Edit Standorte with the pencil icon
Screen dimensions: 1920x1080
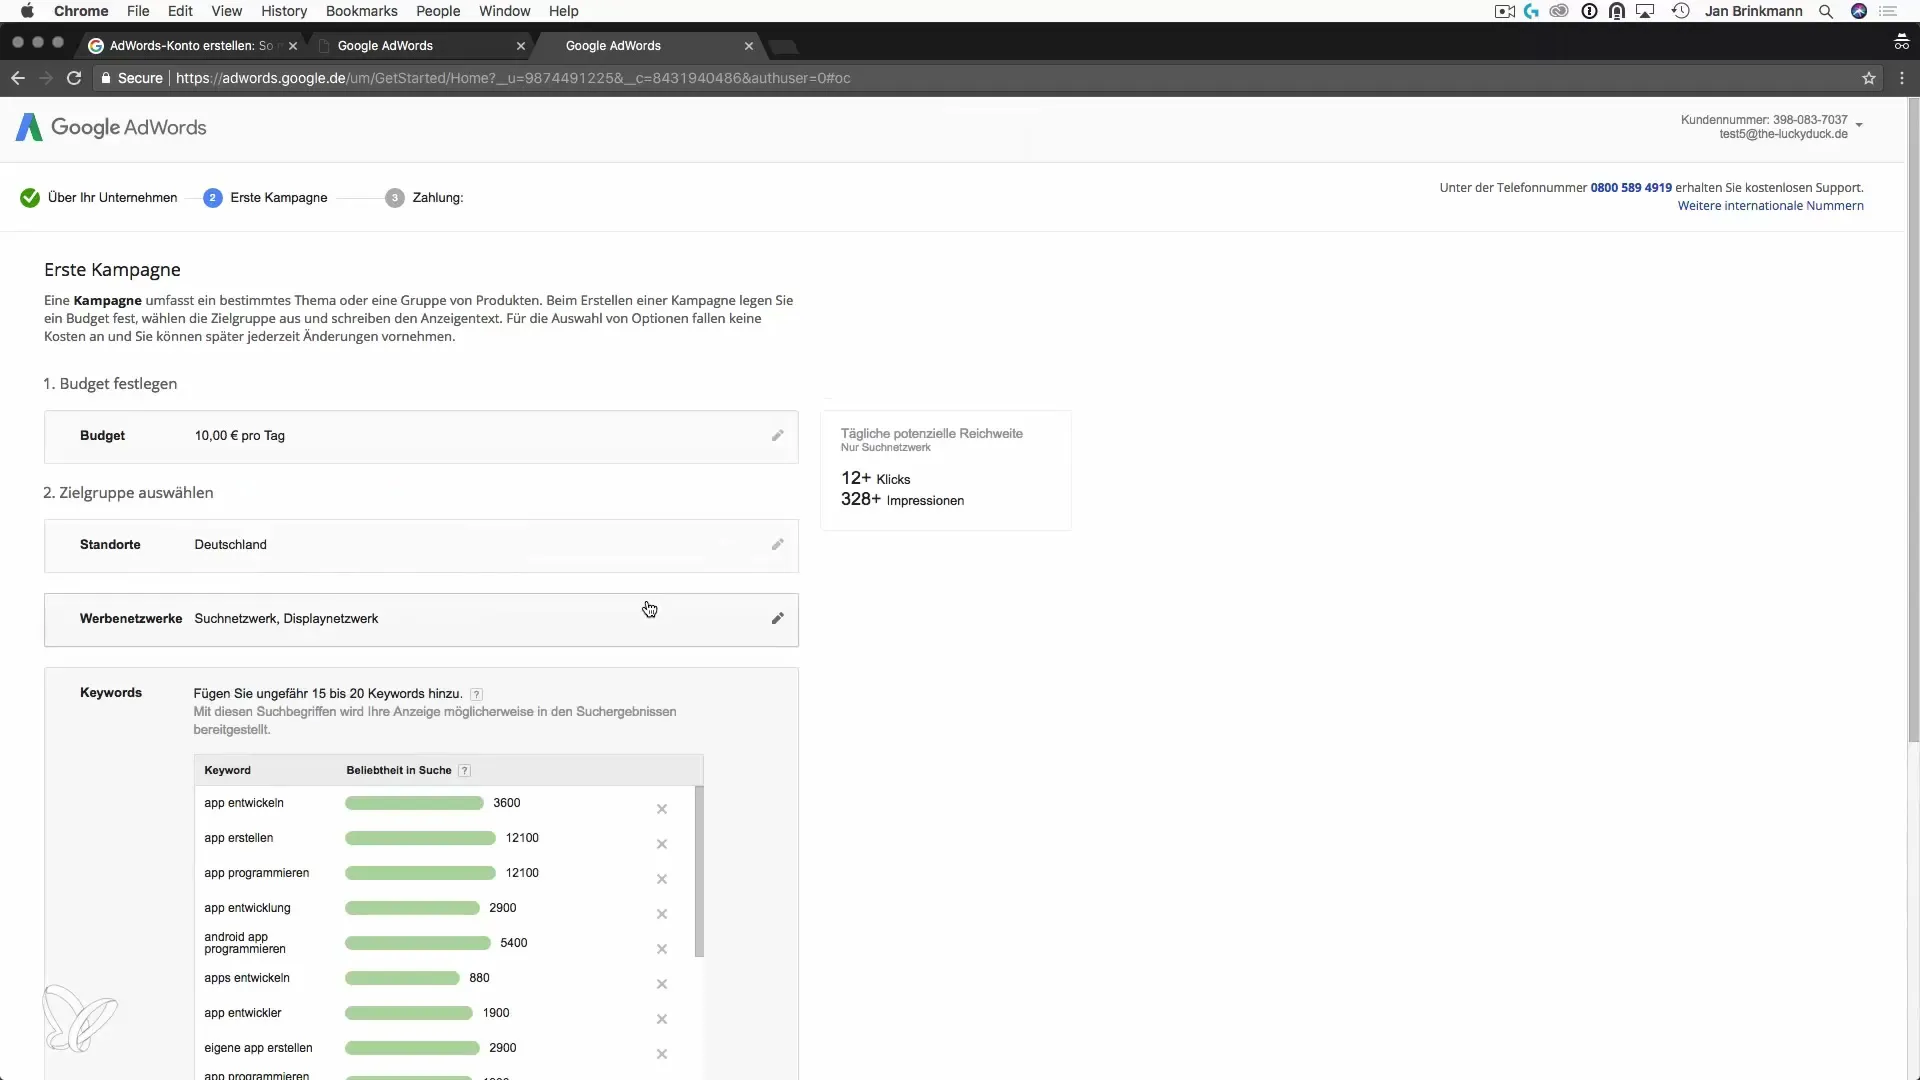(x=777, y=545)
